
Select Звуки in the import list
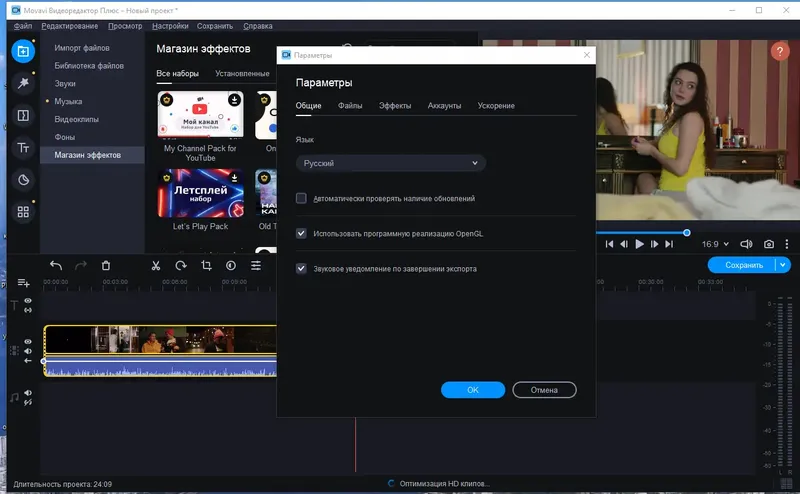pos(65,84)
